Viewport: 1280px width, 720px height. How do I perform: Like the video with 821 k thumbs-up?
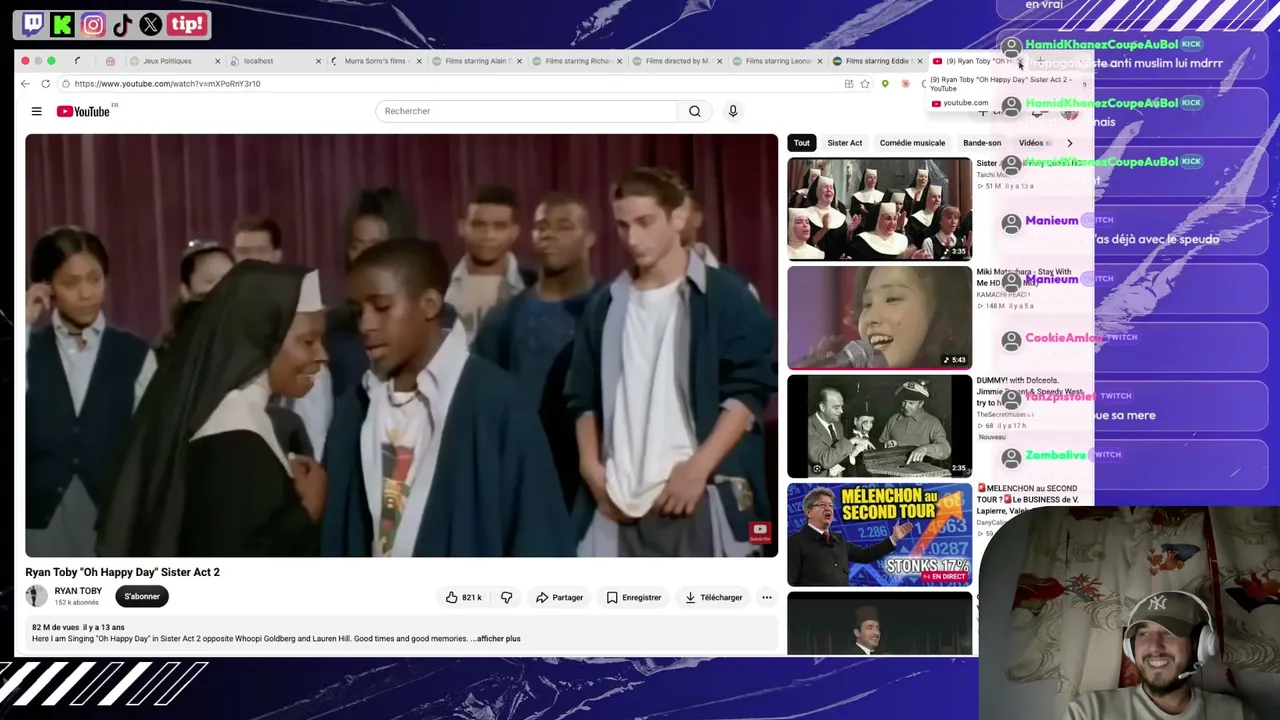[464, 597]
